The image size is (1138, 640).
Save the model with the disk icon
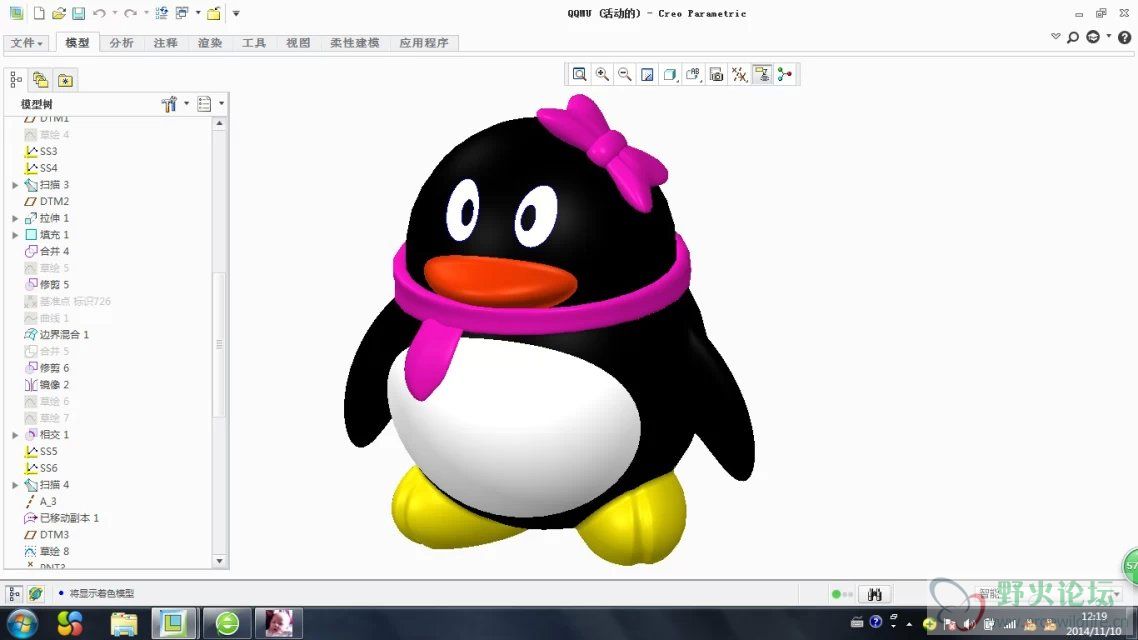(78, 13)
